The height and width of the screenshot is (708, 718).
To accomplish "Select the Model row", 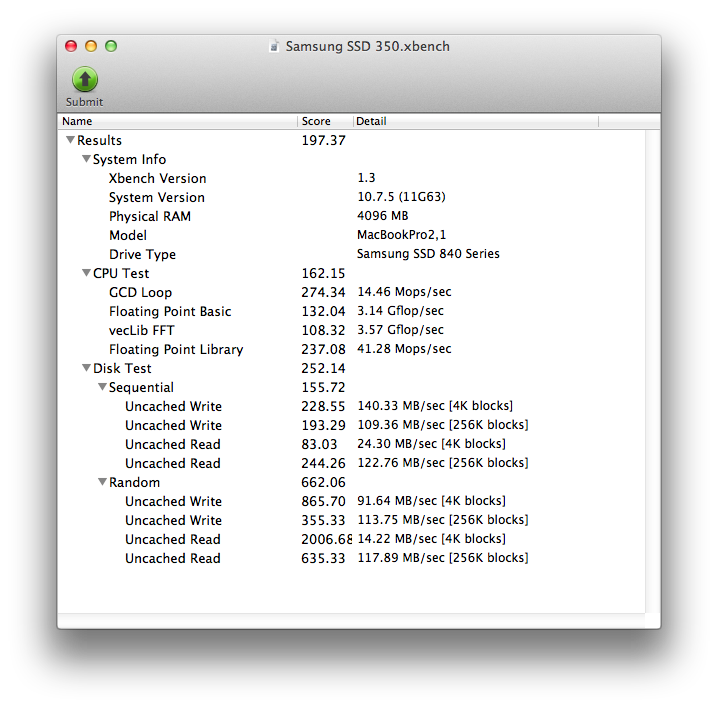I will pos(352,235).
